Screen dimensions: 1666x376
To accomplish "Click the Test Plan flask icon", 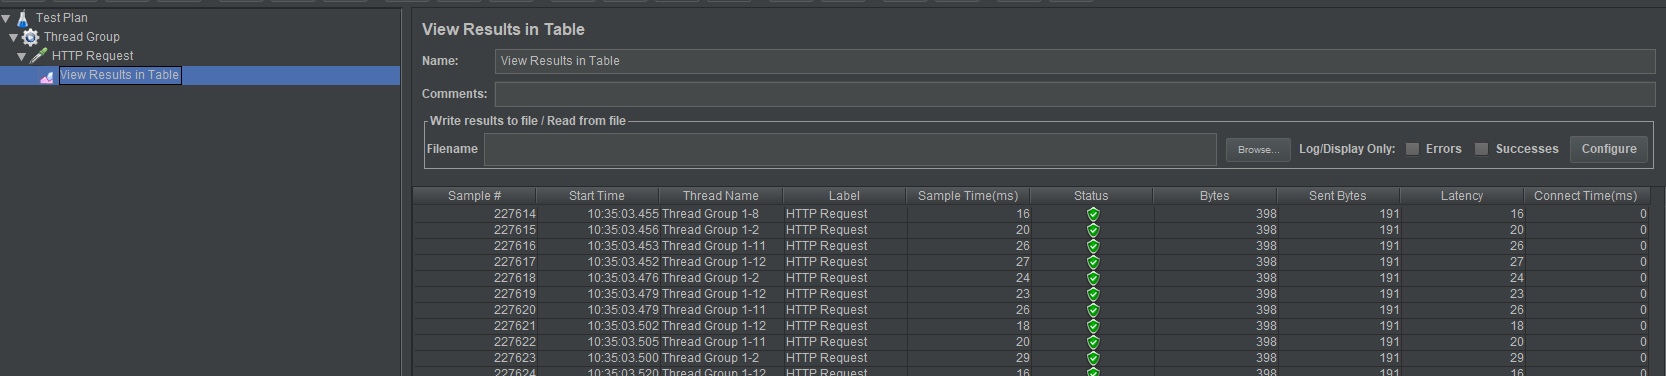I will [22, 18].
